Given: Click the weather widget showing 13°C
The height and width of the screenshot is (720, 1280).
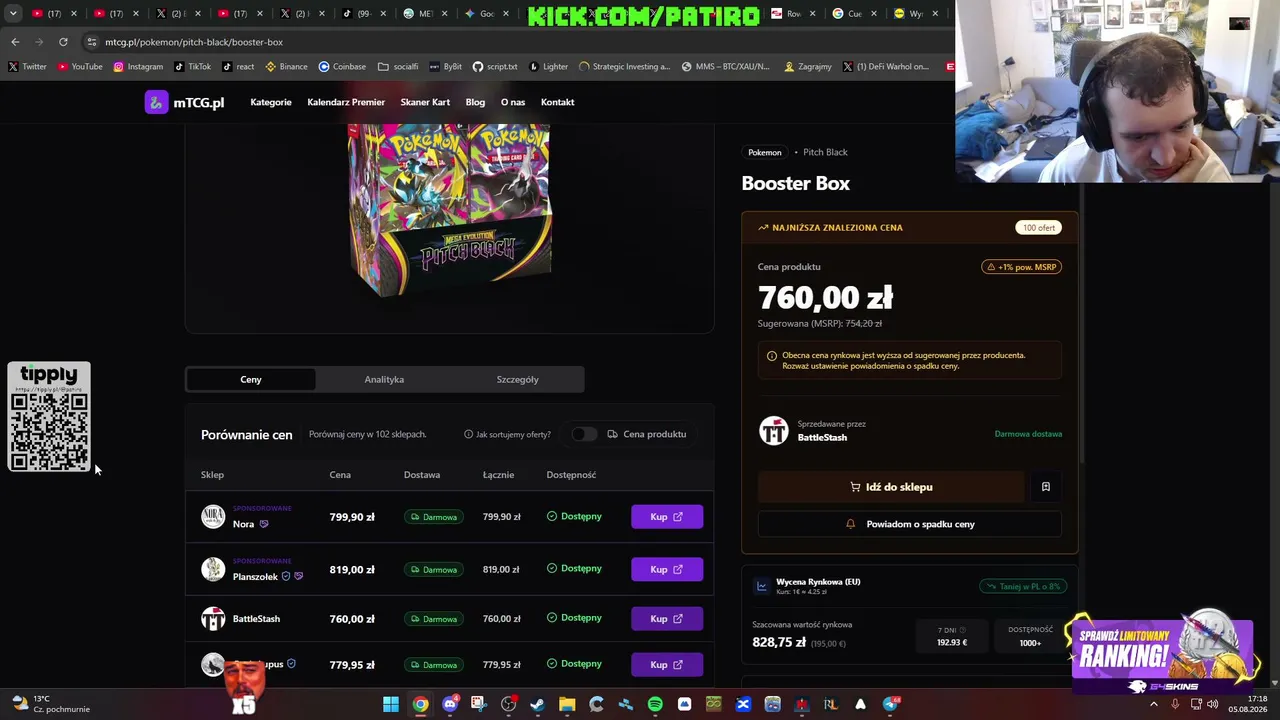Looking at the screenshot, I should pos(50,704).
